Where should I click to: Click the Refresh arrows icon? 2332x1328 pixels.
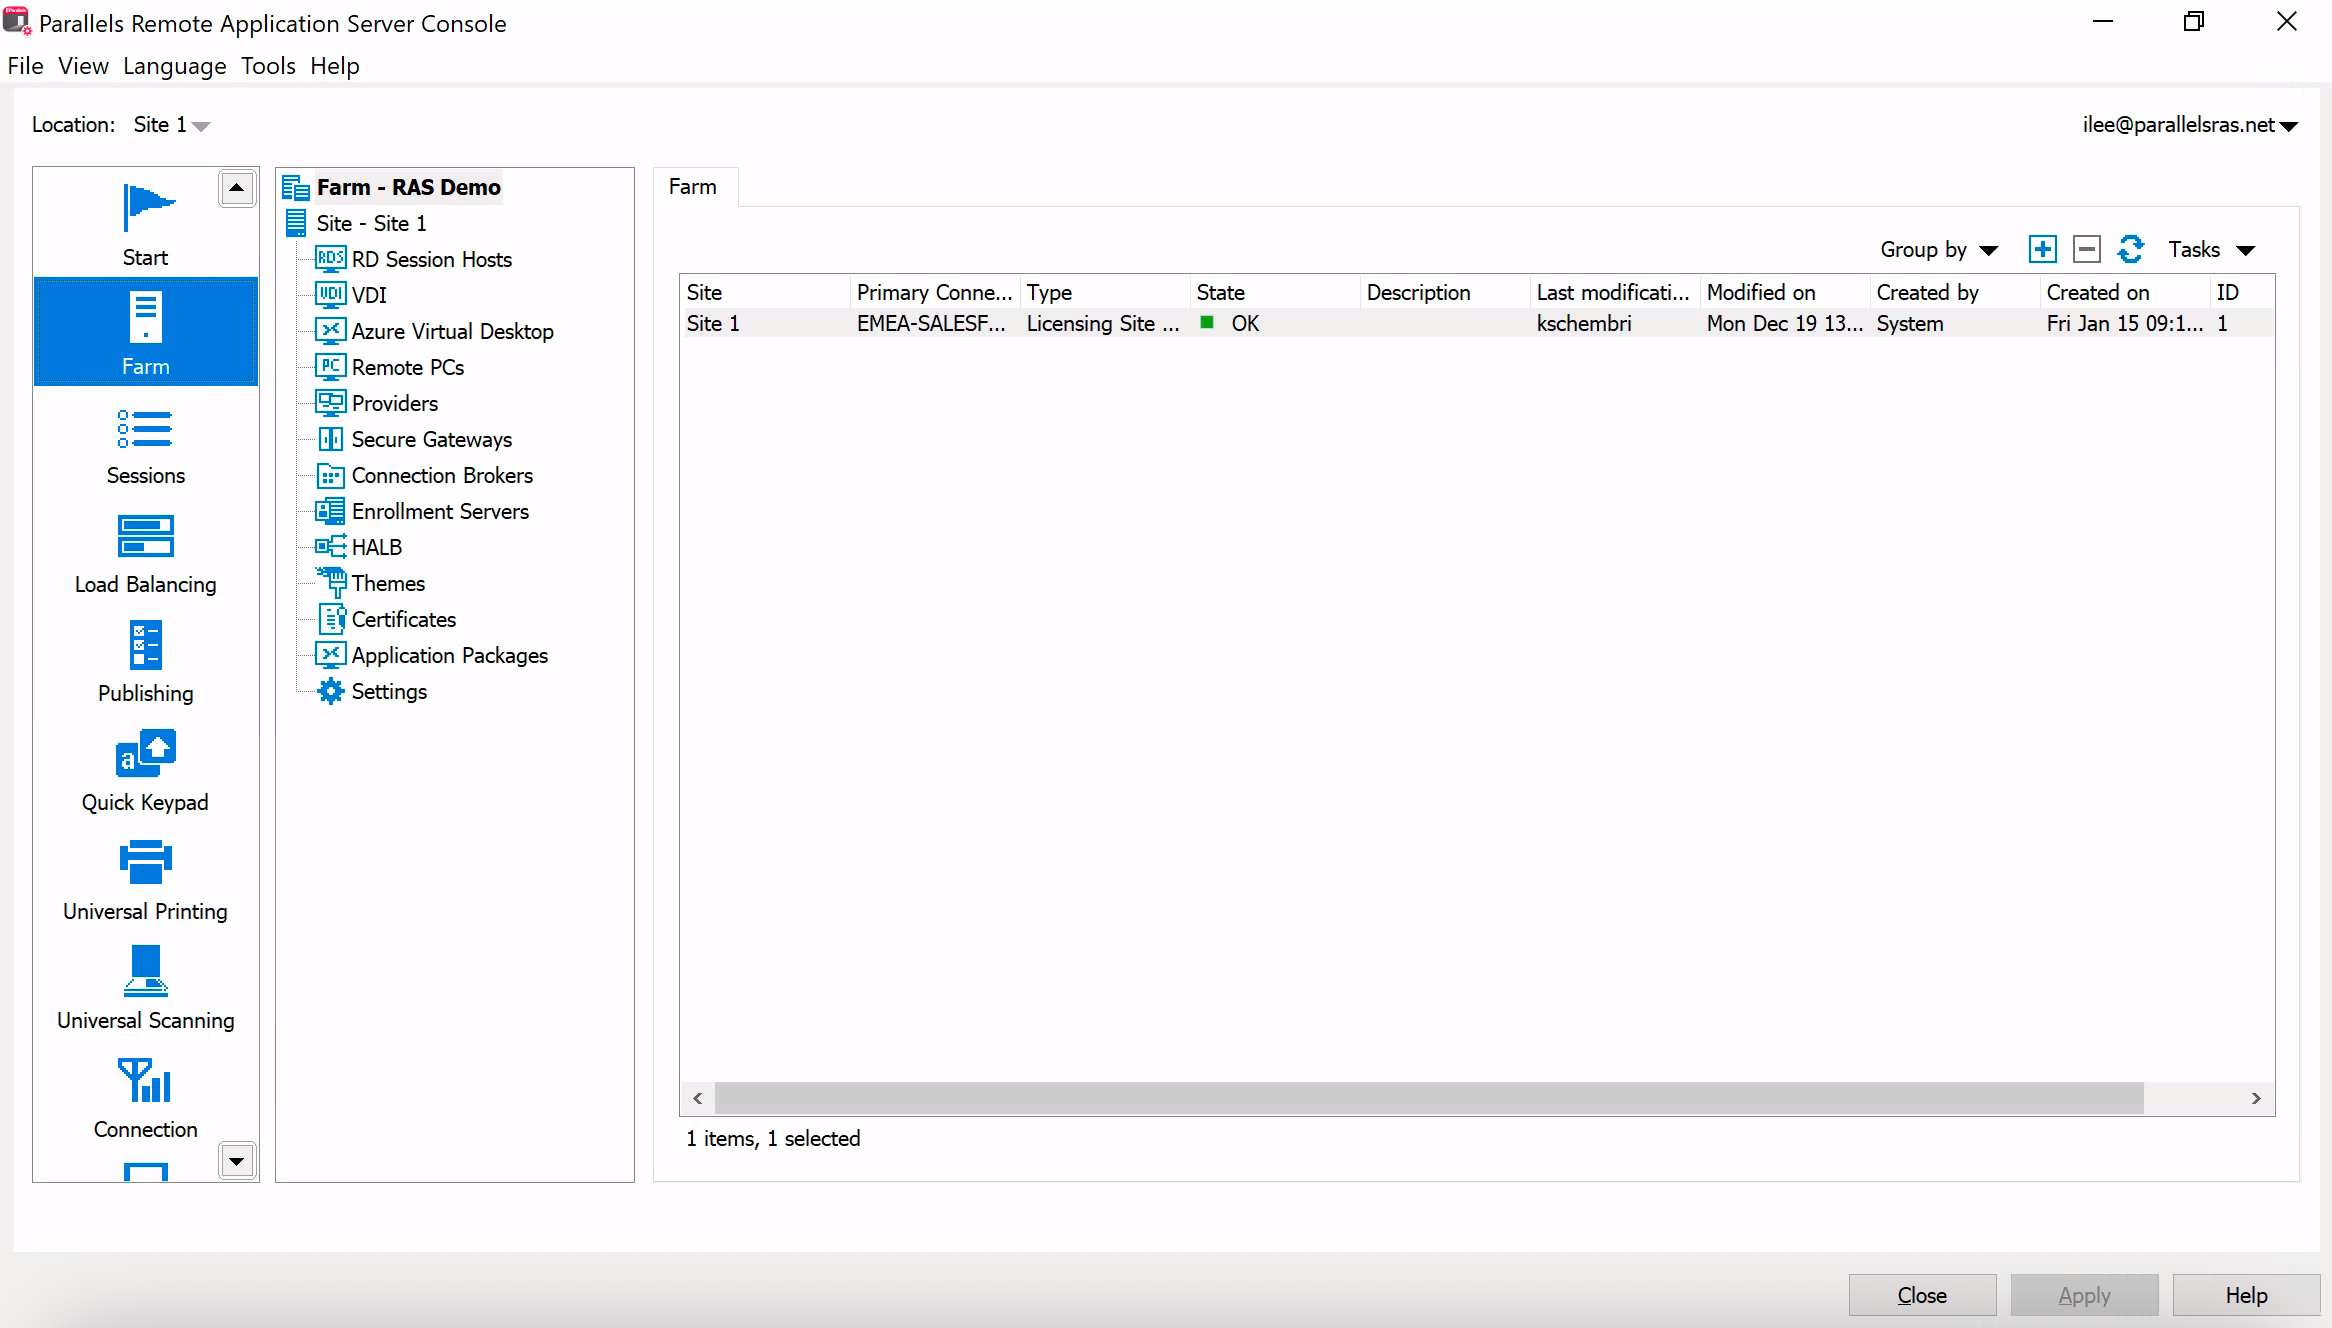point(2131,249)
